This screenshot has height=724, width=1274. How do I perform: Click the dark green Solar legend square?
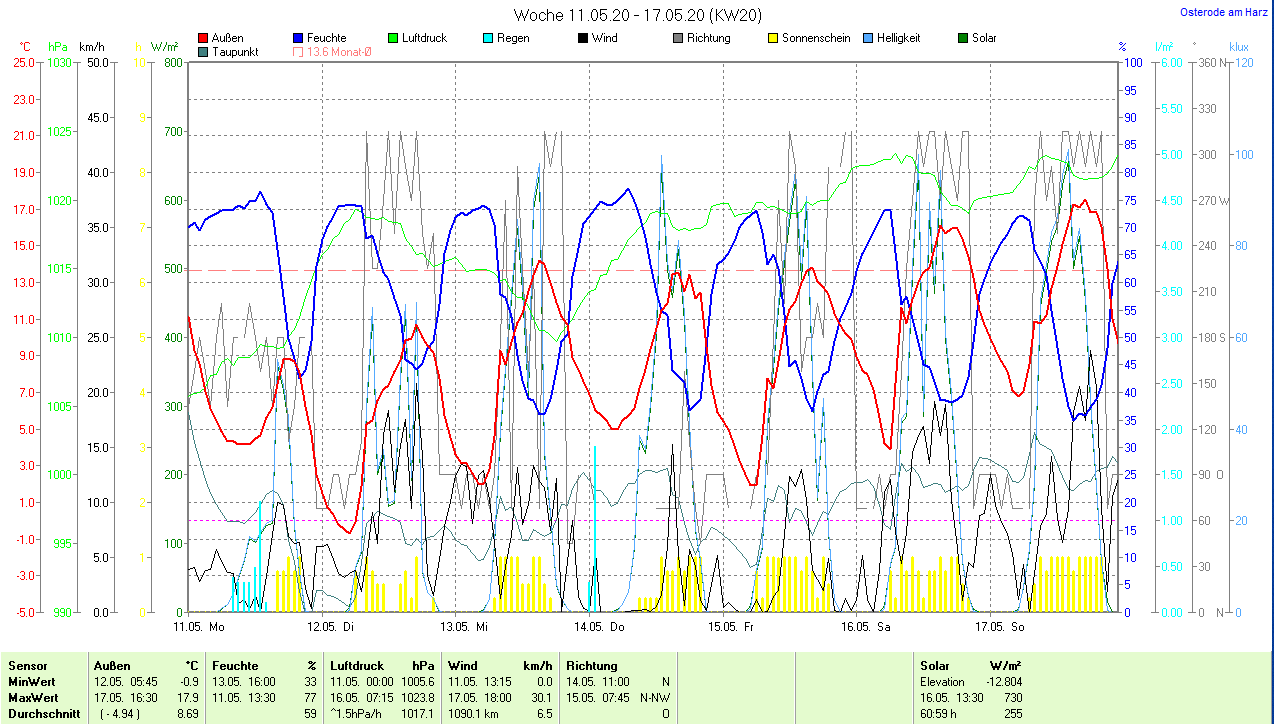pyautogui.click(x=963, y=38)
